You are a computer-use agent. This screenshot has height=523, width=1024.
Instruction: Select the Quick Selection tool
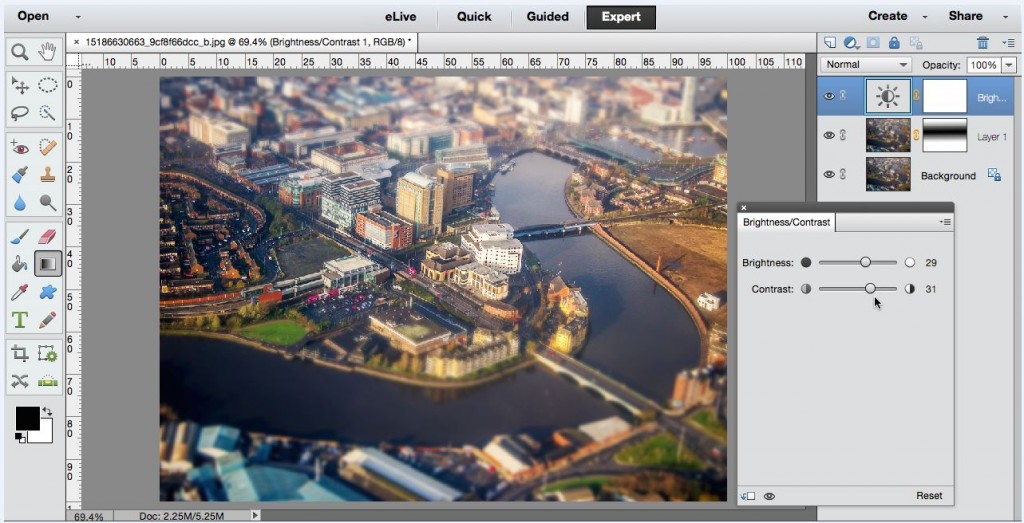click(x=47, y=113)
